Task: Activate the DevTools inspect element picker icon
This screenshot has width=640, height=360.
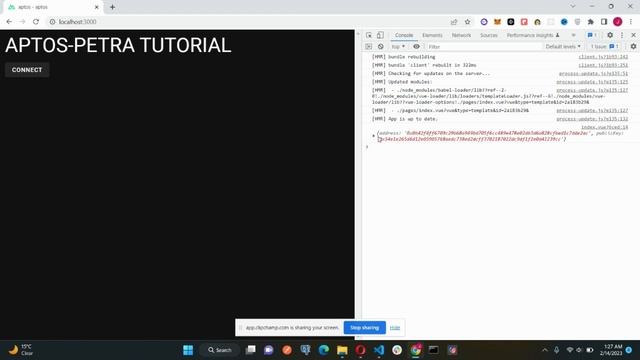Action: [369, 36]
